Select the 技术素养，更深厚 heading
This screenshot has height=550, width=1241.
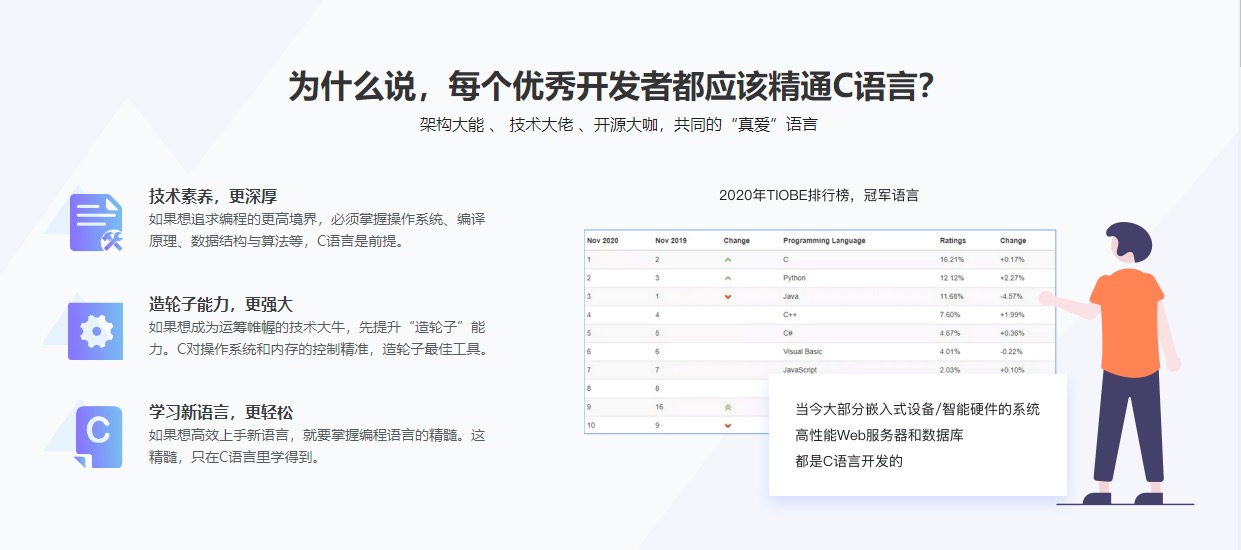pos(213,196)
